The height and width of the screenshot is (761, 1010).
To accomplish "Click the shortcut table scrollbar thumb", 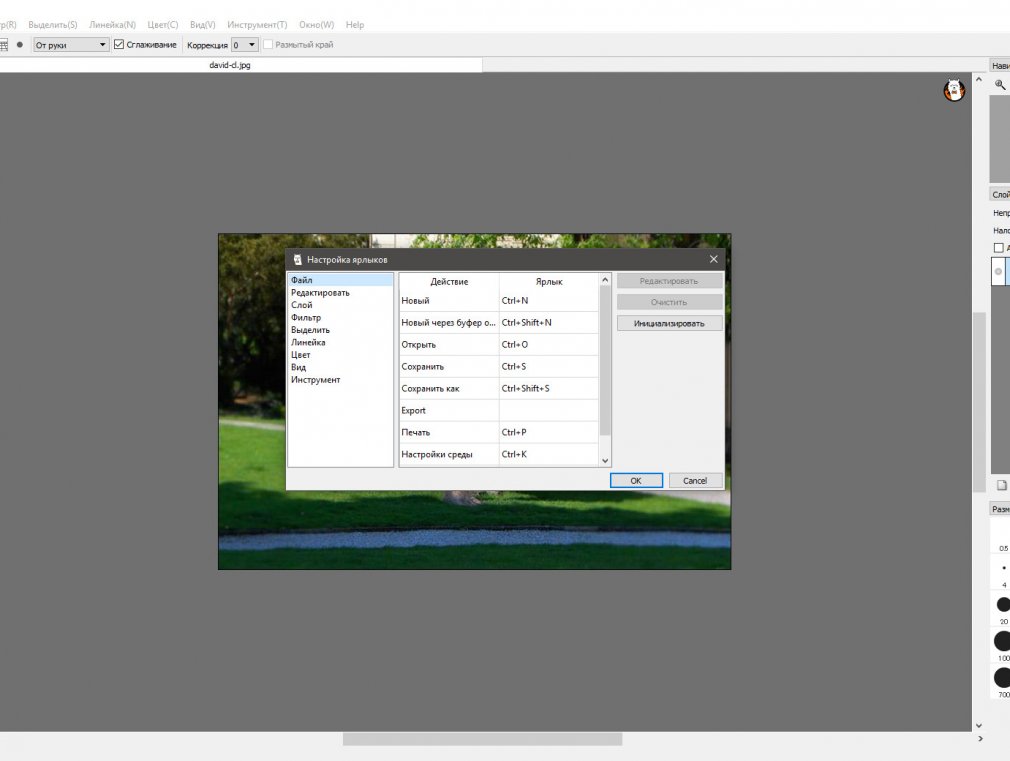I will pos(605,361).
